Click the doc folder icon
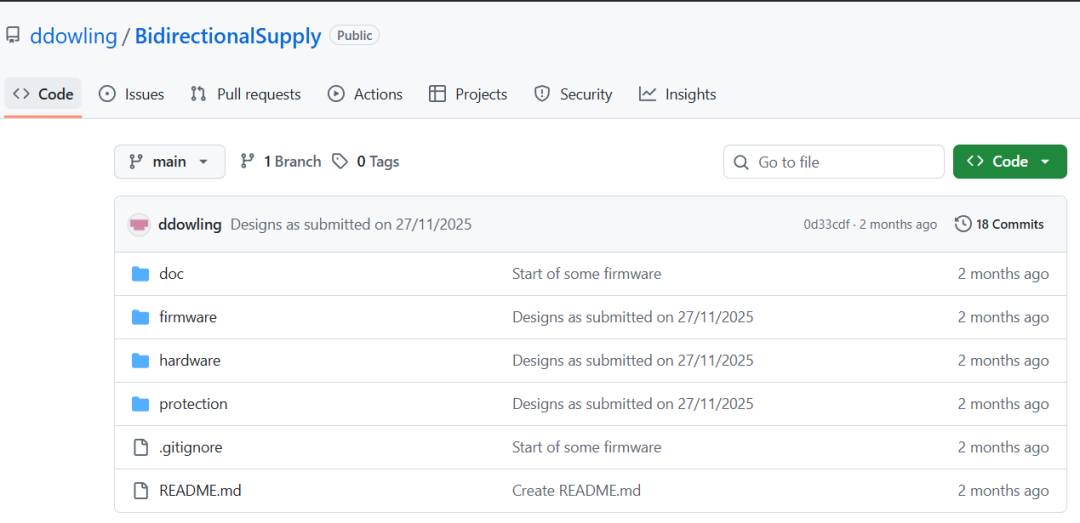Viewport: 1080px width, 523px height. pos(141,274)
